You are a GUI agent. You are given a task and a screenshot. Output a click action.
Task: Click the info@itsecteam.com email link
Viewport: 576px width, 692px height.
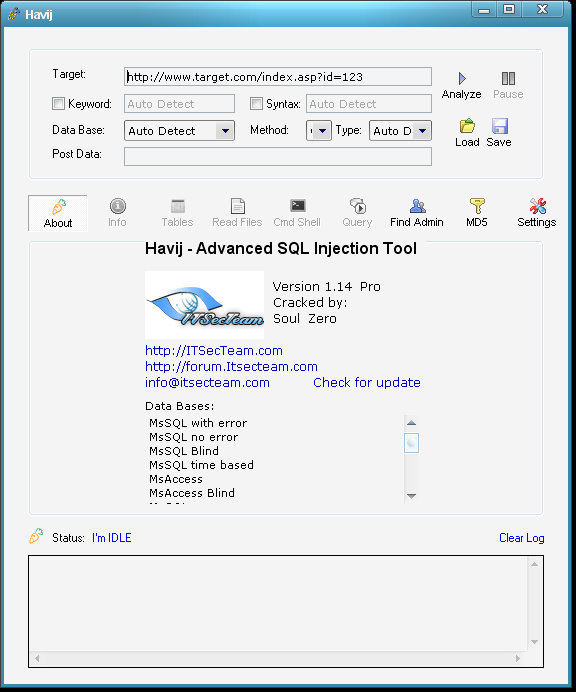coord(207,383)
